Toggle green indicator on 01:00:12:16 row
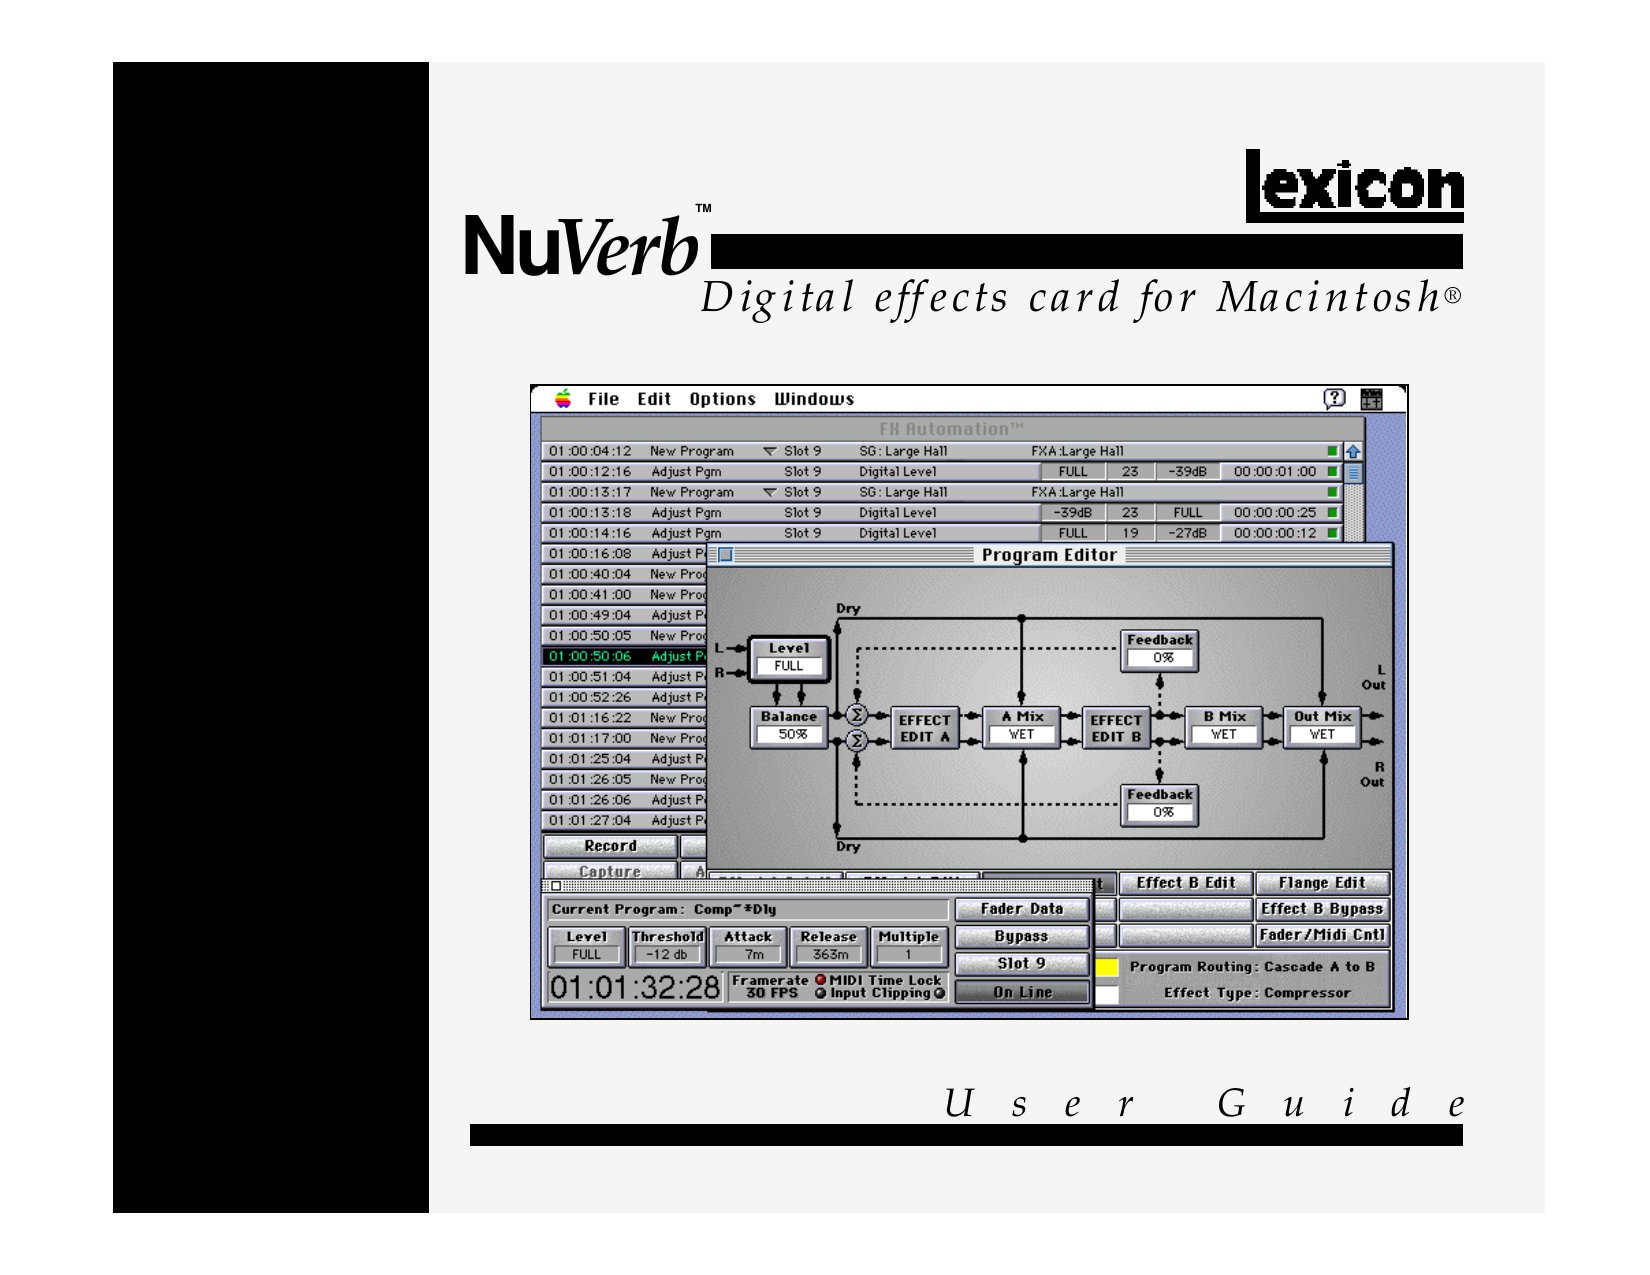Image resolution: width=1650 pixels, height=1275 pixels. coord(1332,471)
